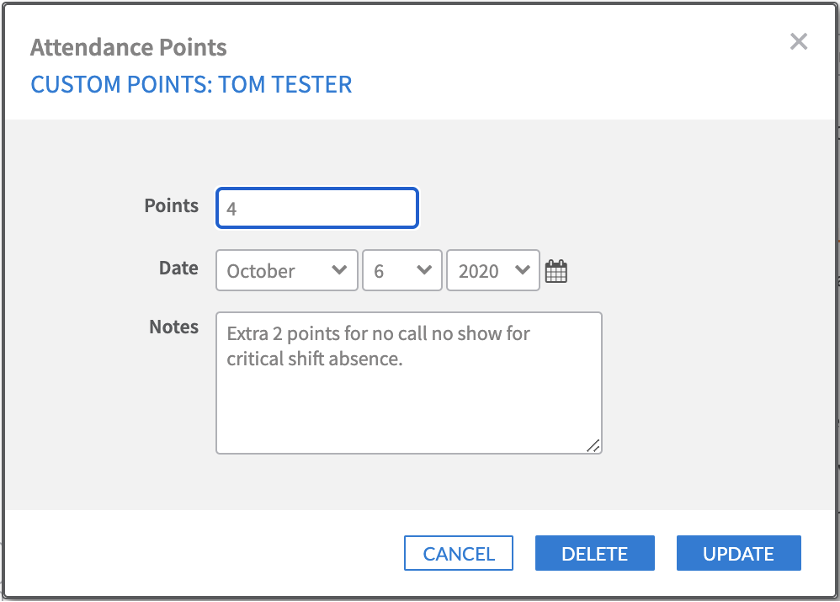Click the Points field label
Image resolution: width=840 pixels, height=602 pixels.
(171, 206)
